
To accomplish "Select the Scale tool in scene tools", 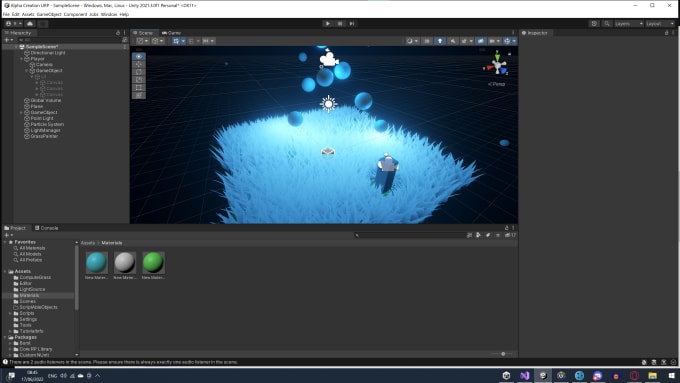I will coord(139,80).
